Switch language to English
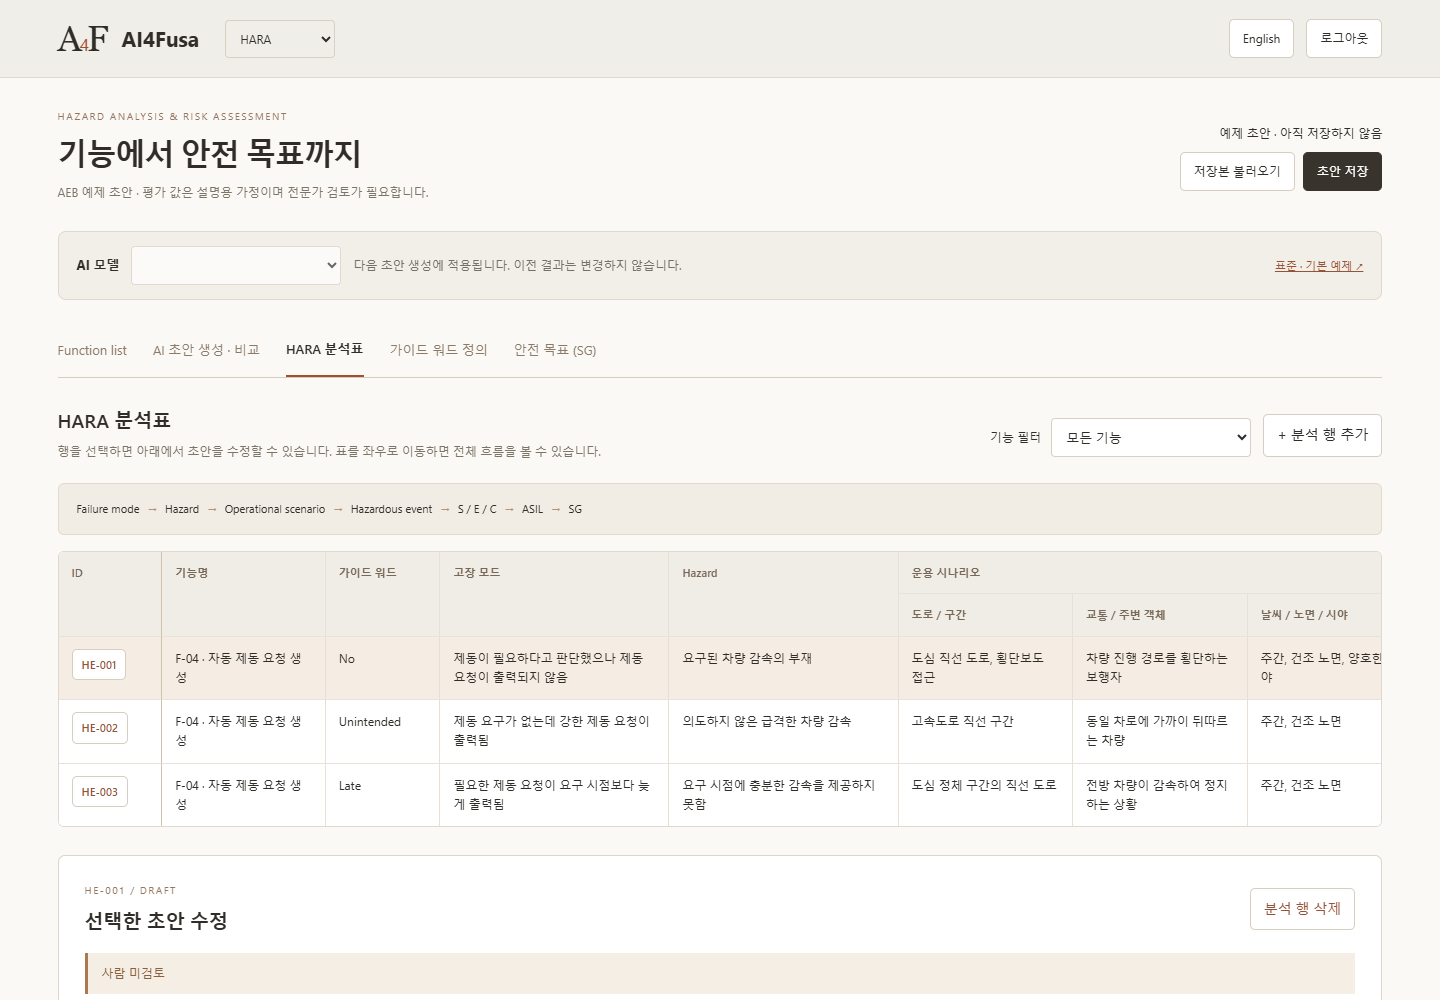 [1261, 39]
